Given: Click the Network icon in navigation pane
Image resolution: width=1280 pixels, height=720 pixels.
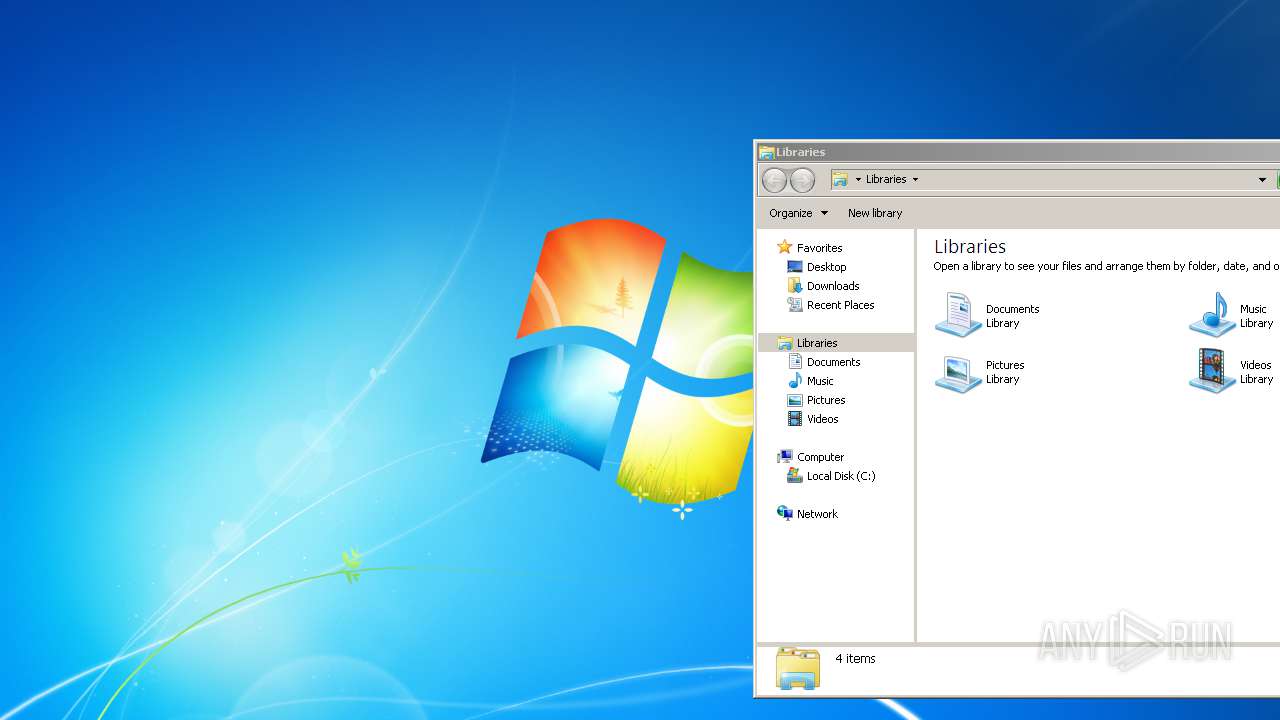Looking at the screenshot, I should pos(785,514).
